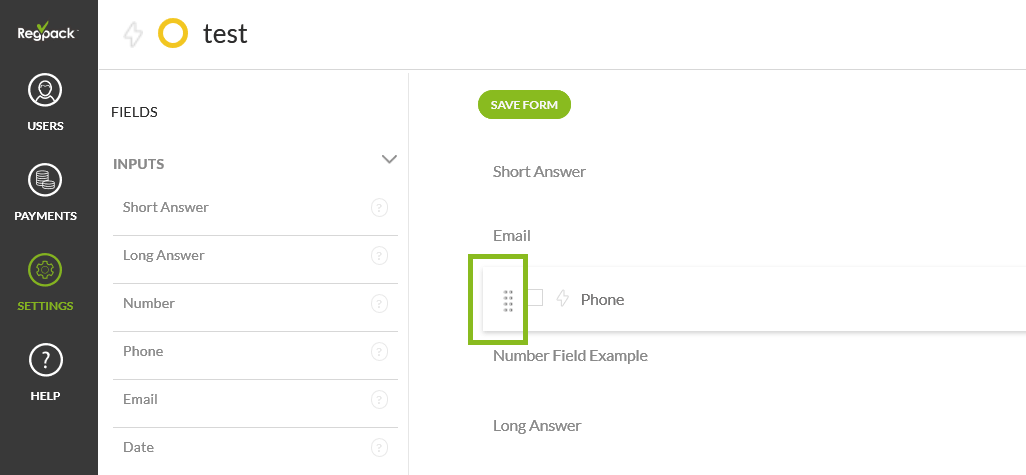Image resolution: width=1026 pixels, height=475 pixels.
Task: Collapse the INPUTS section chevron
Action: 390,159
